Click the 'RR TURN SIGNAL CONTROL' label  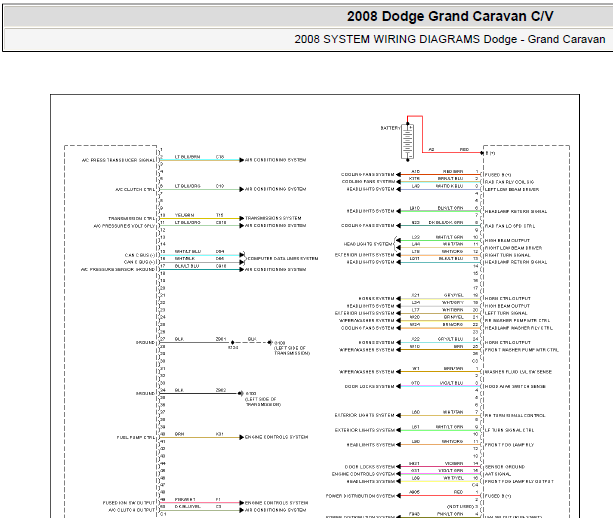[x=515, y=416]
